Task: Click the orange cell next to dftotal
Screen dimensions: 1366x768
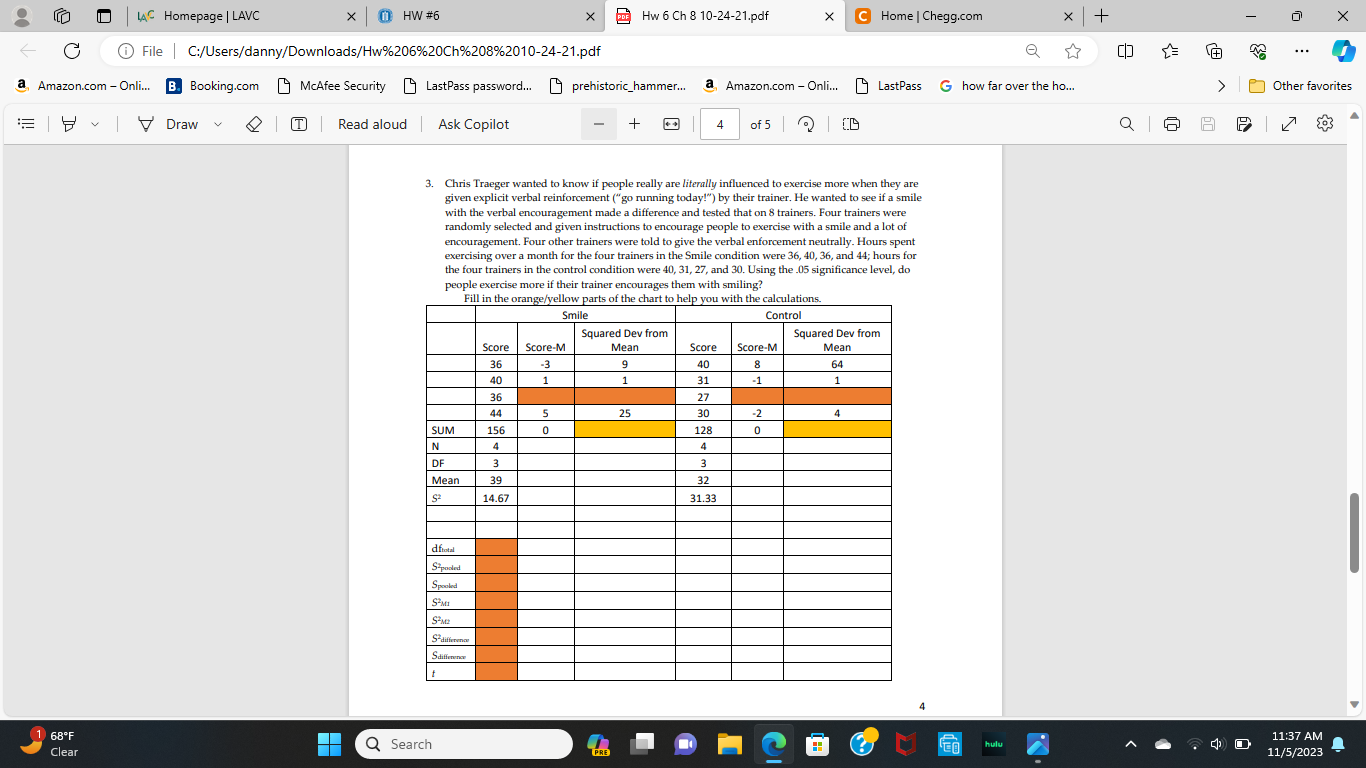Action: click(496, 548)
